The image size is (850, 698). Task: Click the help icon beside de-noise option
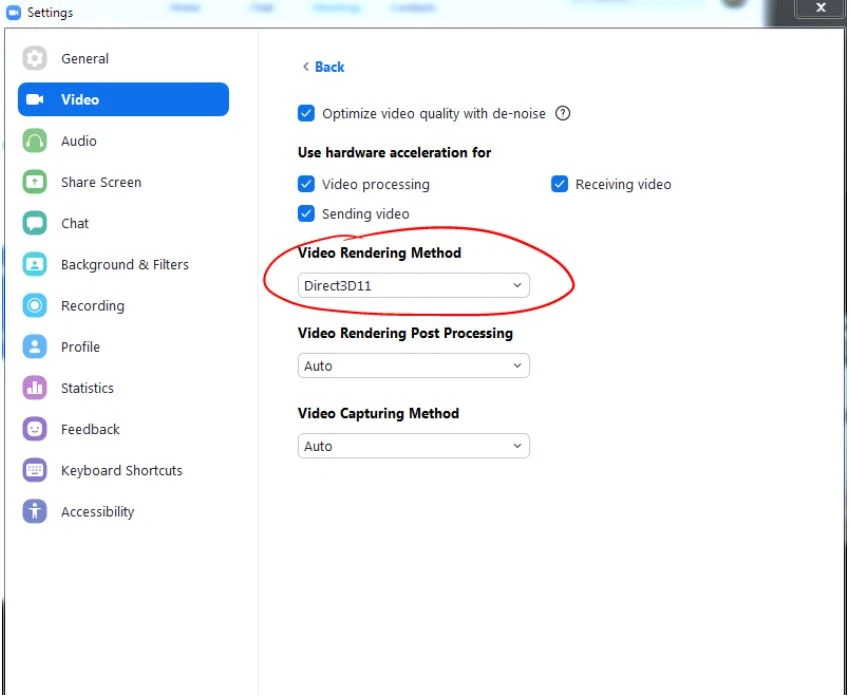coord(563,113)
